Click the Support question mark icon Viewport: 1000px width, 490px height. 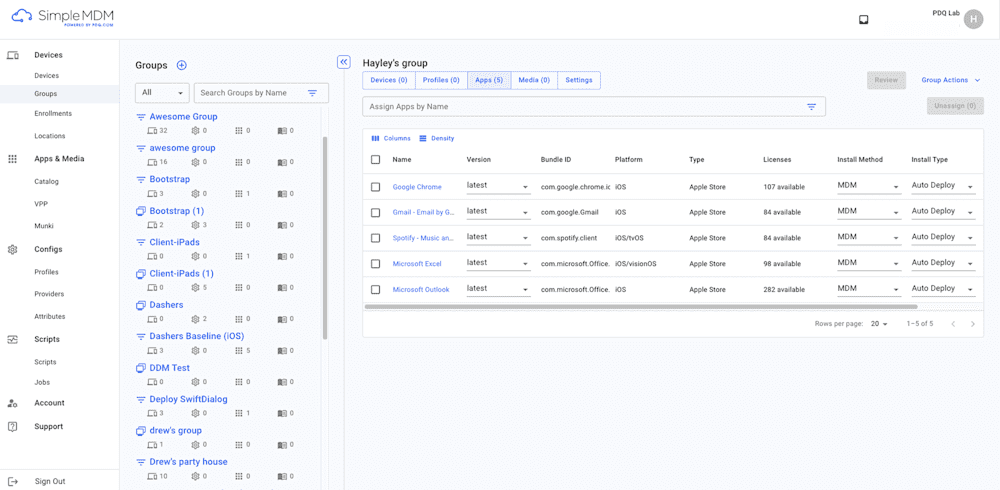(x=12, y=426)
